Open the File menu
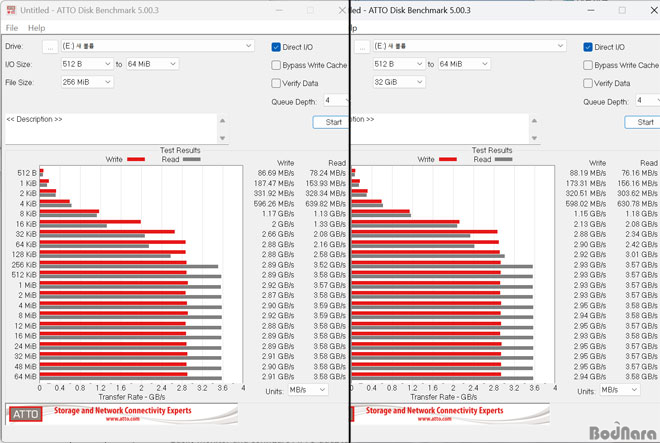Image resolution: width=660 pixels, height=443 pixels. pyautogui.click(x=12, y=28)
